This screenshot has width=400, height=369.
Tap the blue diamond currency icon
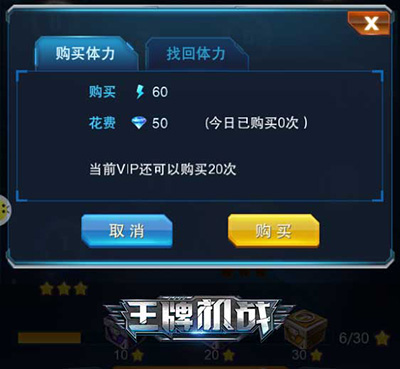coord(139,123)
